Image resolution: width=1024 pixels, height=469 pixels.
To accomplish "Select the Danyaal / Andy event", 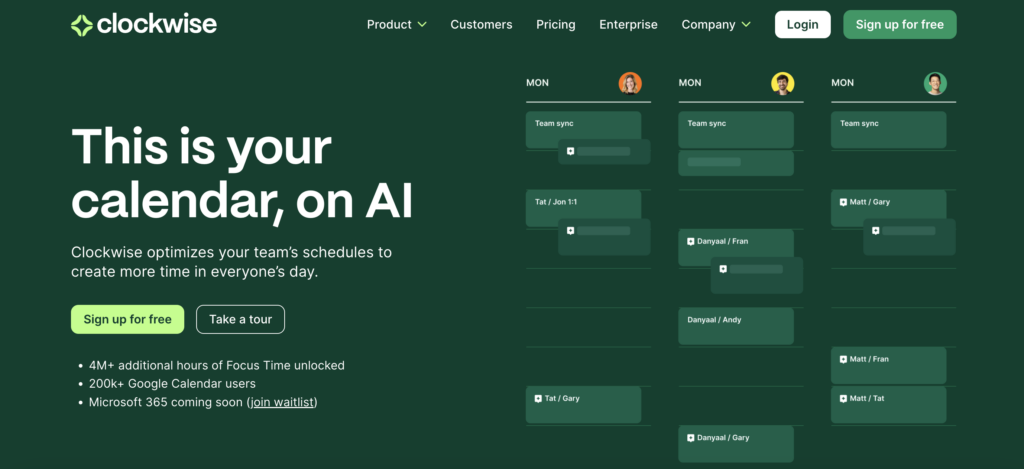I will (736, 326).
